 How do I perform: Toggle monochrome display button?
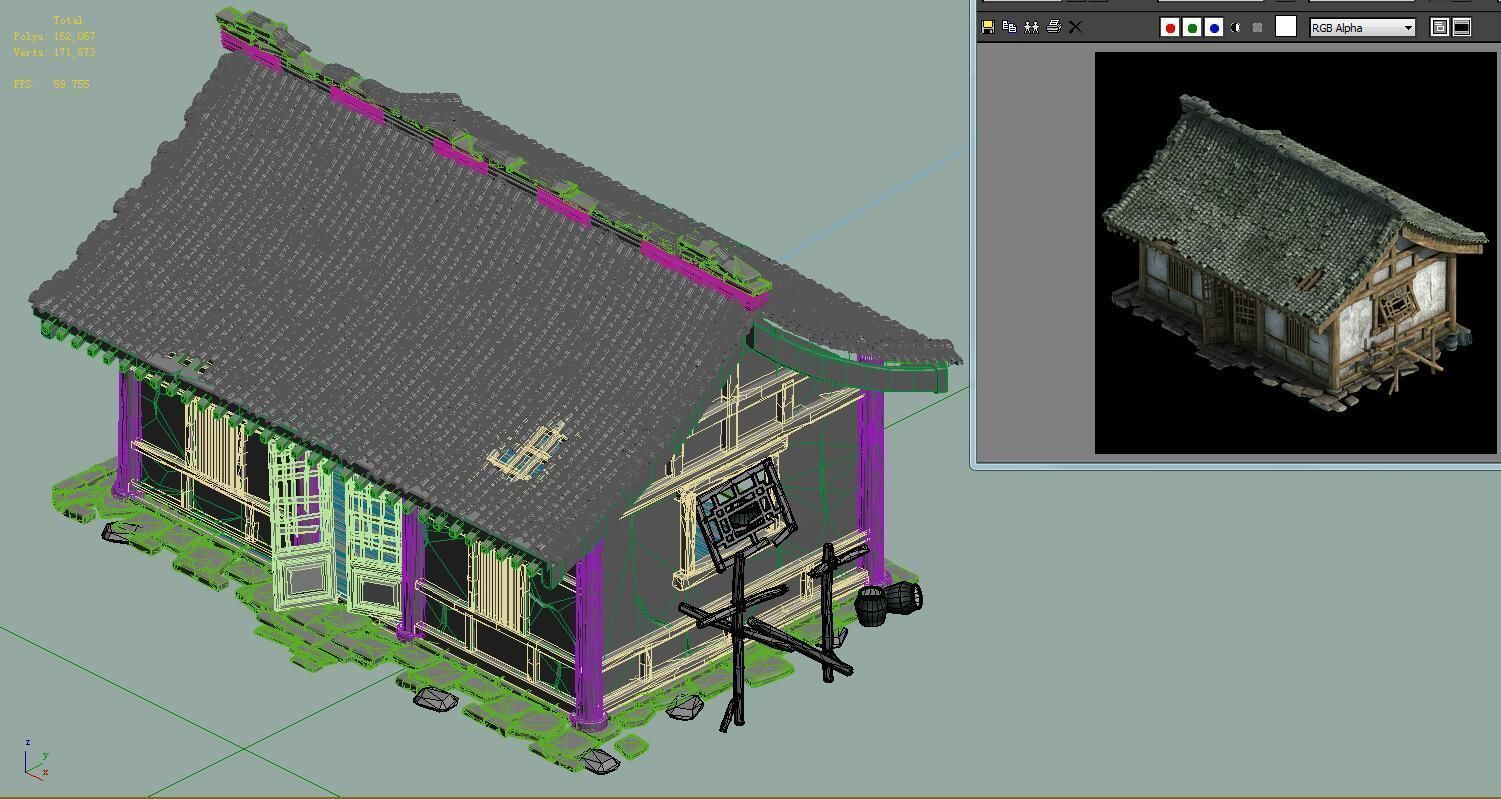pyautogui.click(x=1257, y=27)
